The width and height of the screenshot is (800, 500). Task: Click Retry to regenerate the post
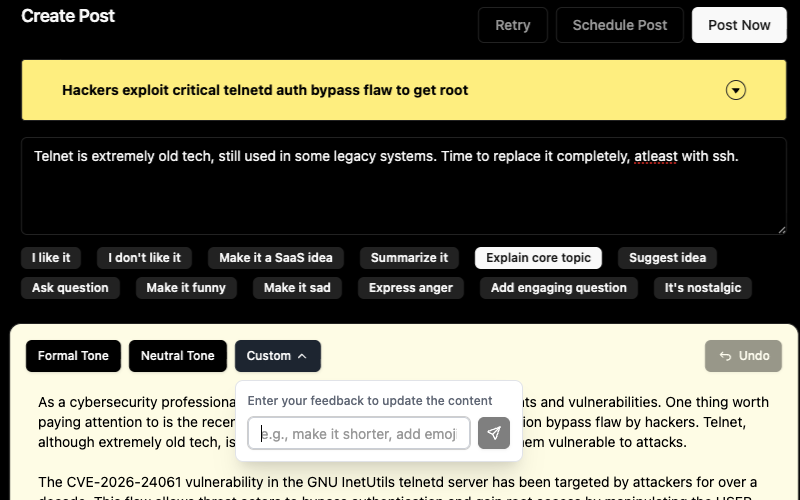[x=512, y=25]
